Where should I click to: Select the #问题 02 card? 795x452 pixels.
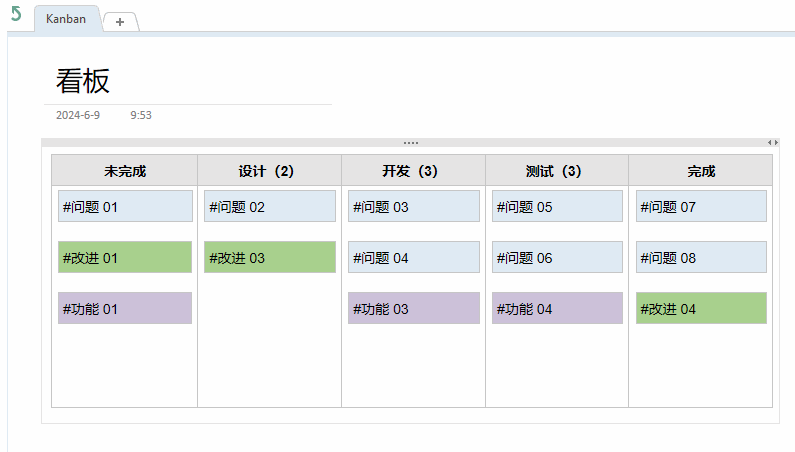(x=270, y=206)
